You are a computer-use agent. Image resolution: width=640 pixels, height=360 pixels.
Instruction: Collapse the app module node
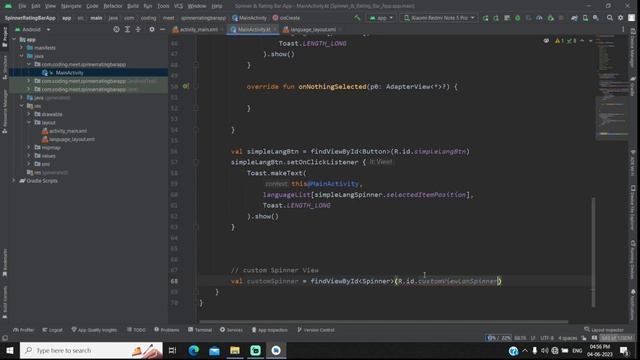14,40
